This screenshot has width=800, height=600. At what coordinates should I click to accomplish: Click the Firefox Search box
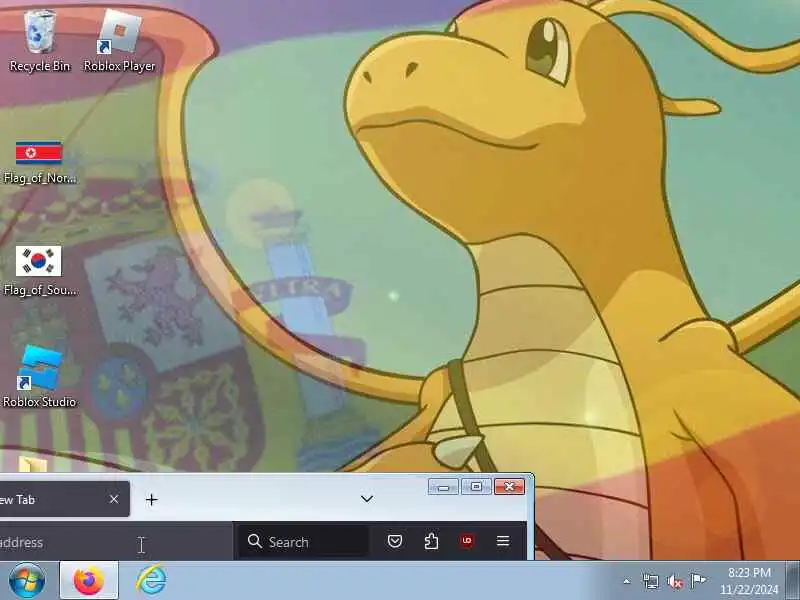click(x=304, y=542)
